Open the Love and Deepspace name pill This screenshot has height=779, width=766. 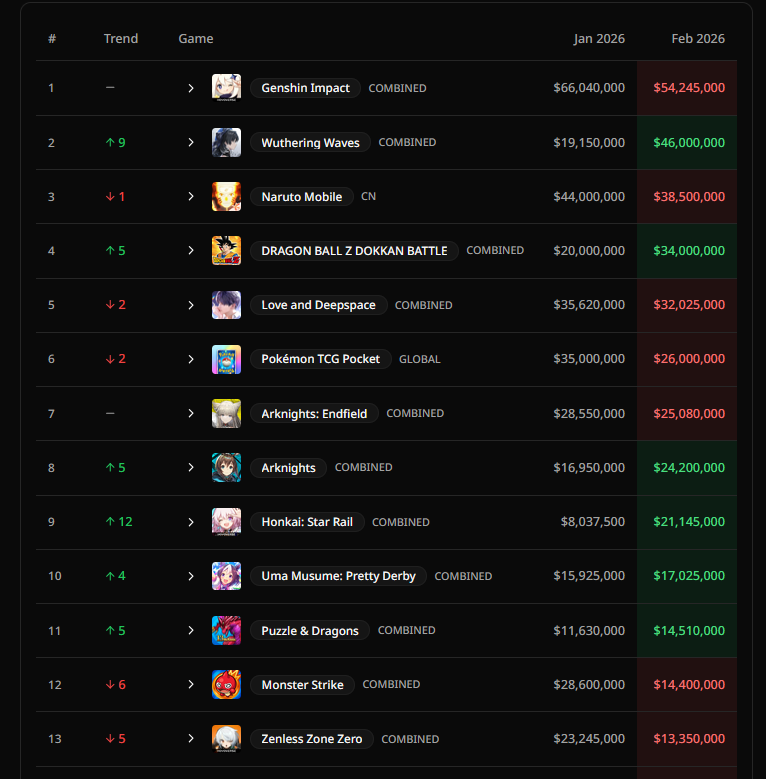click(318, 305)
